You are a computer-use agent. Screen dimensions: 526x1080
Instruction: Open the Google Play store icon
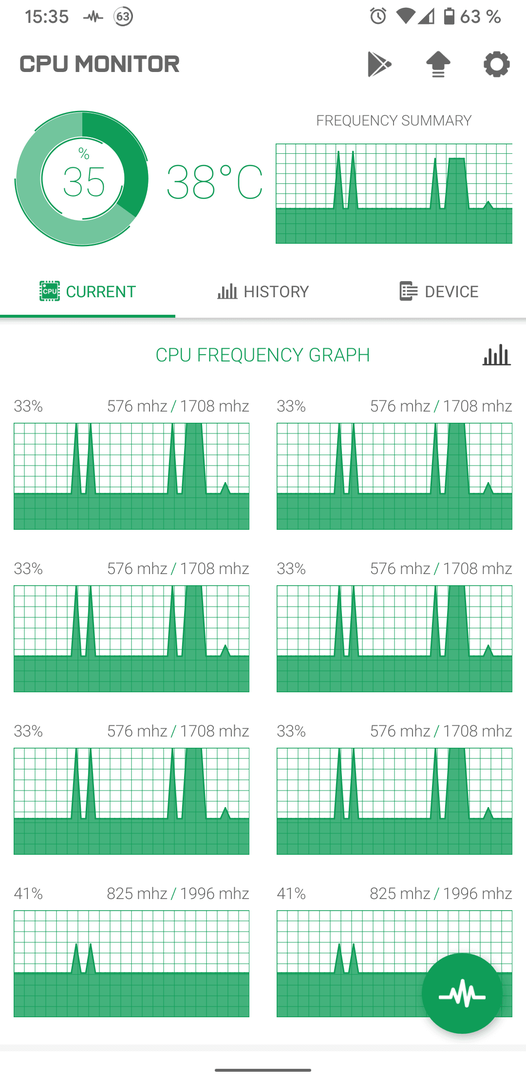(379, 65)
